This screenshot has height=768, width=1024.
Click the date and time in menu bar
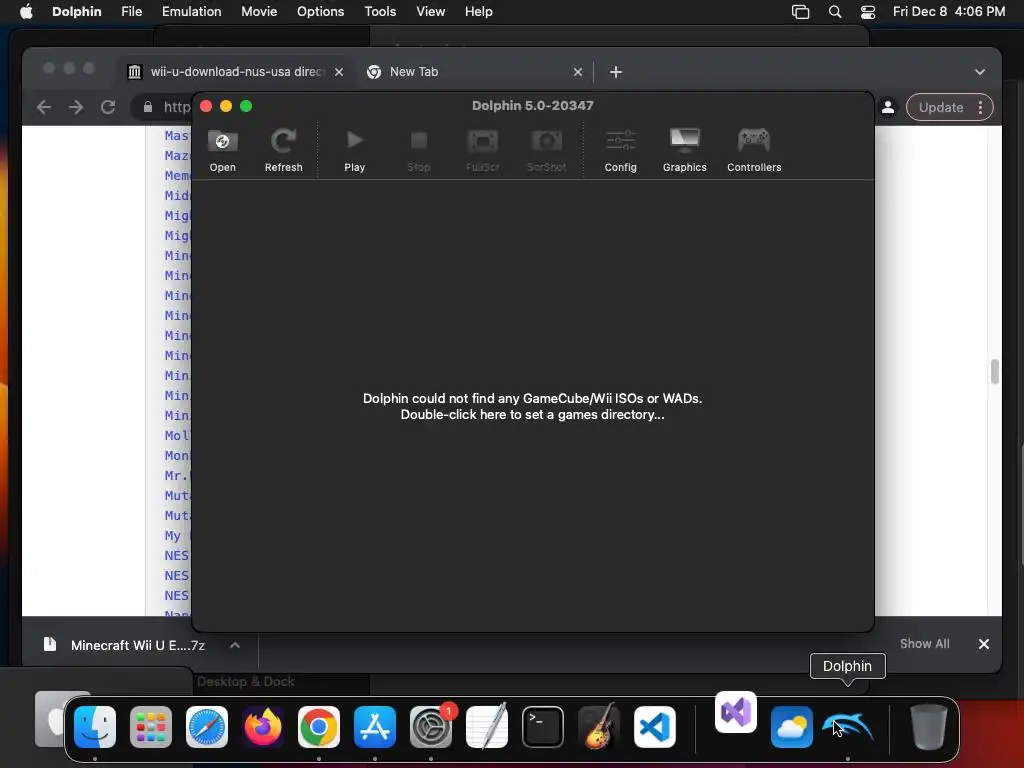pos(949,12)
